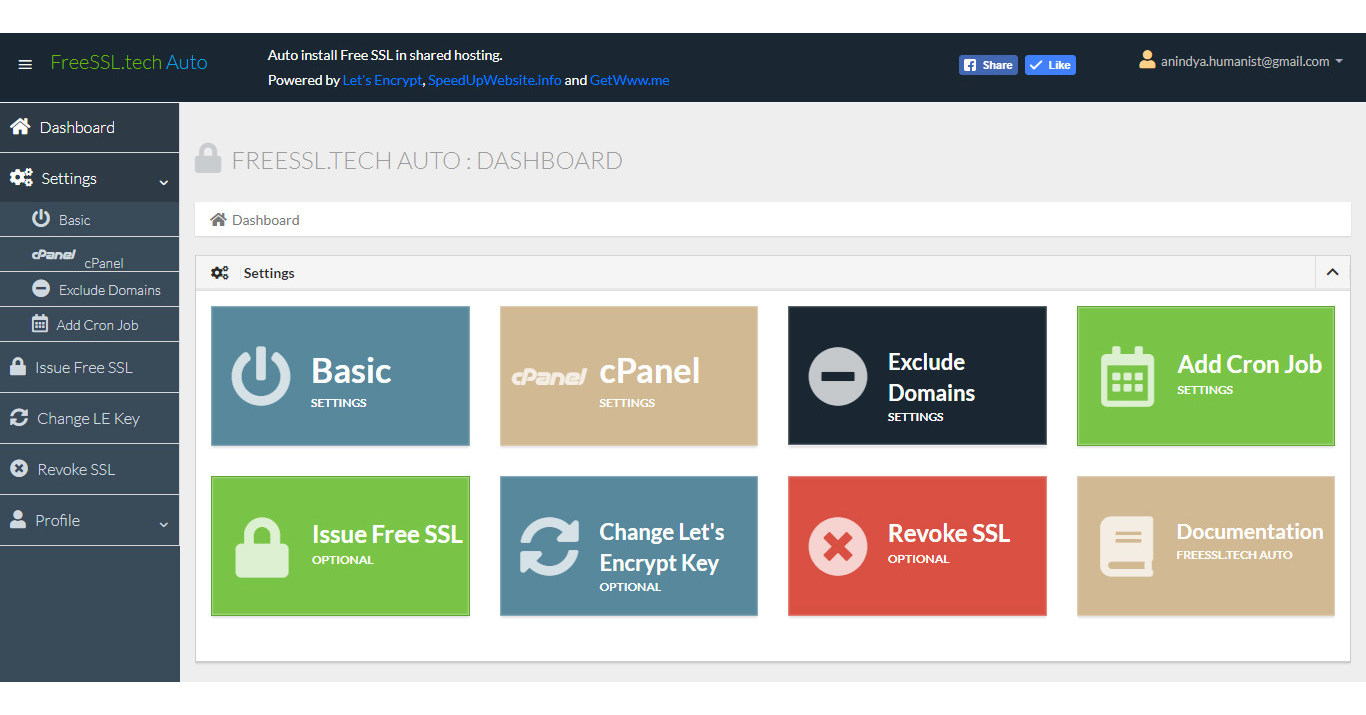Click the calendar icon on Add Cron Job tile
Image resolution: width=1366 pixels, height=715 pixels.
tap(1127, 376)
